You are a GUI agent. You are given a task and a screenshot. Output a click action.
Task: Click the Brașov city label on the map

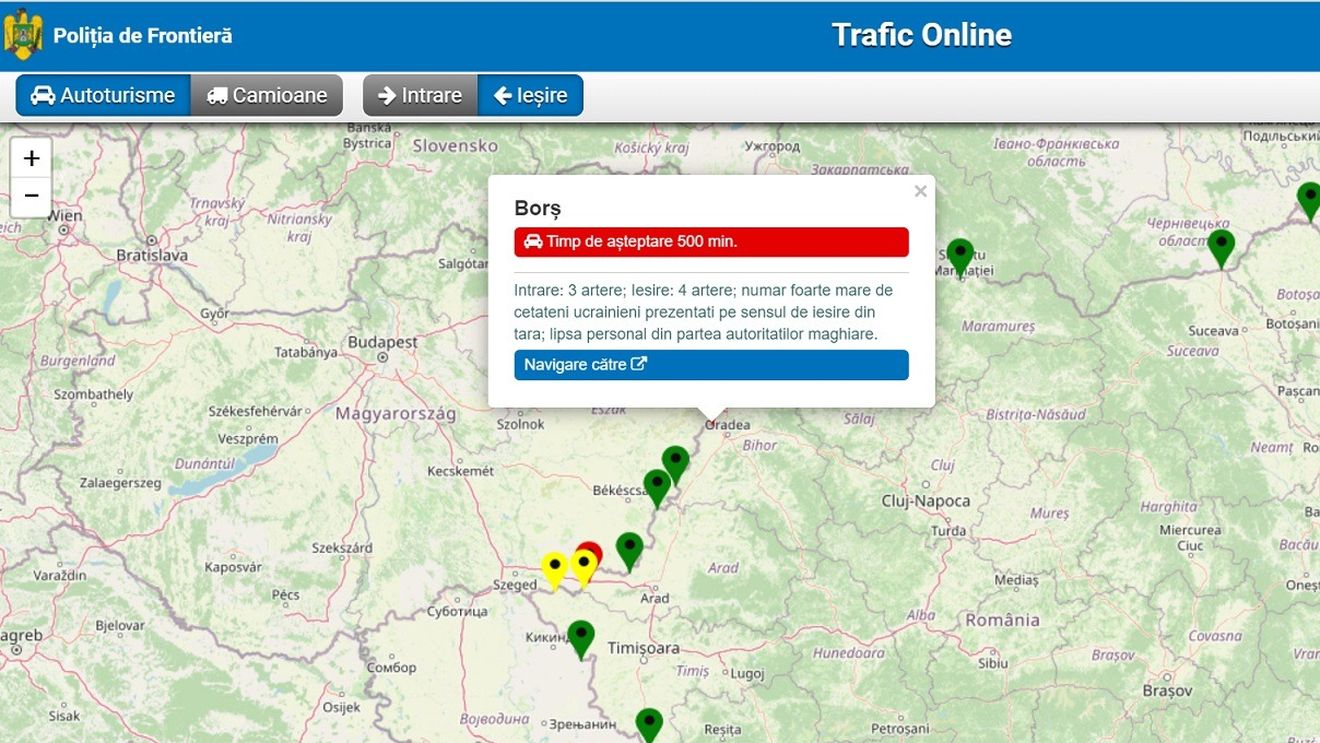tap(1168, 691)
